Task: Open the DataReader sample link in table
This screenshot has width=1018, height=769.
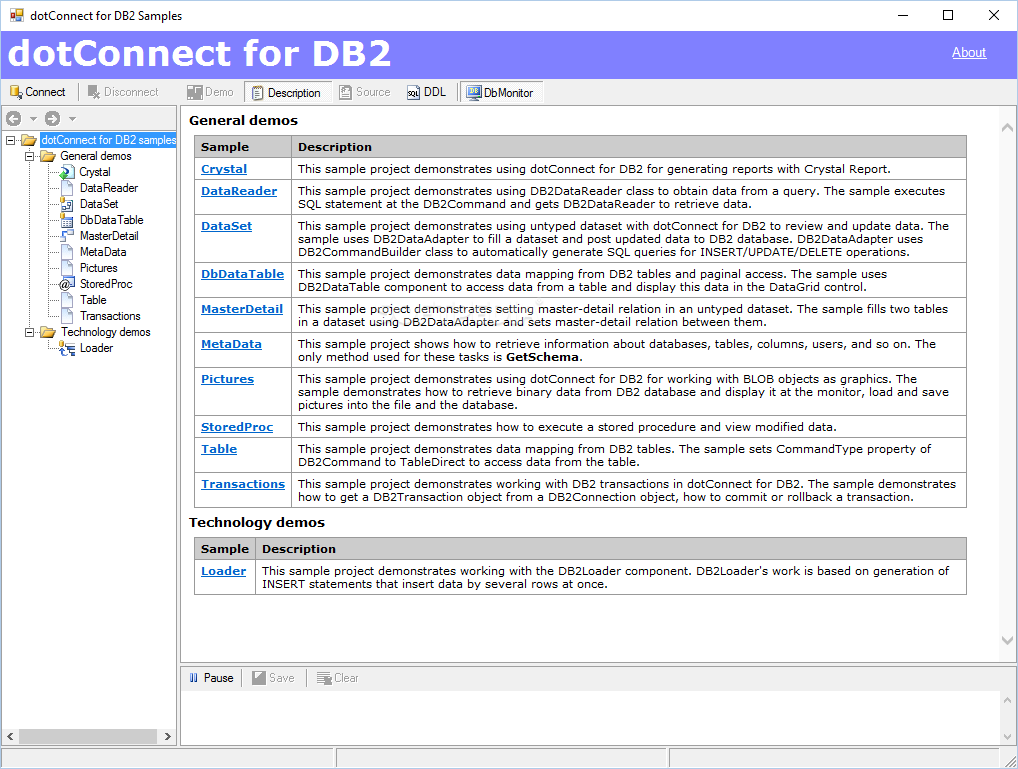Action: point(239,191)
